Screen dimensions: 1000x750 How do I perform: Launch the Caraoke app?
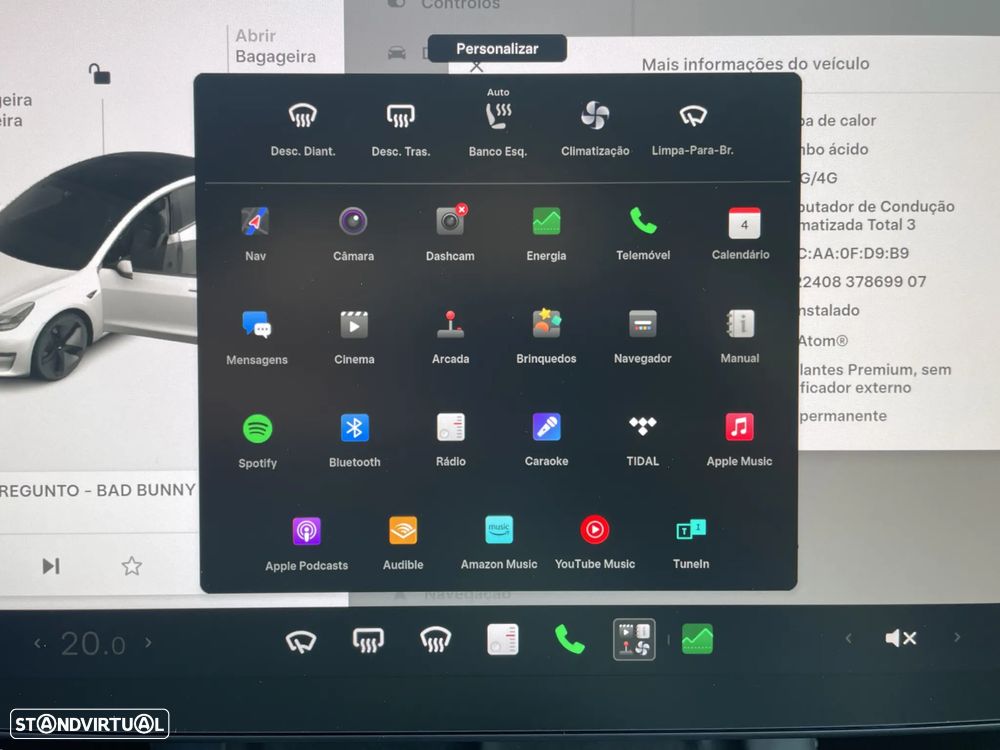(x=547, y=439)
